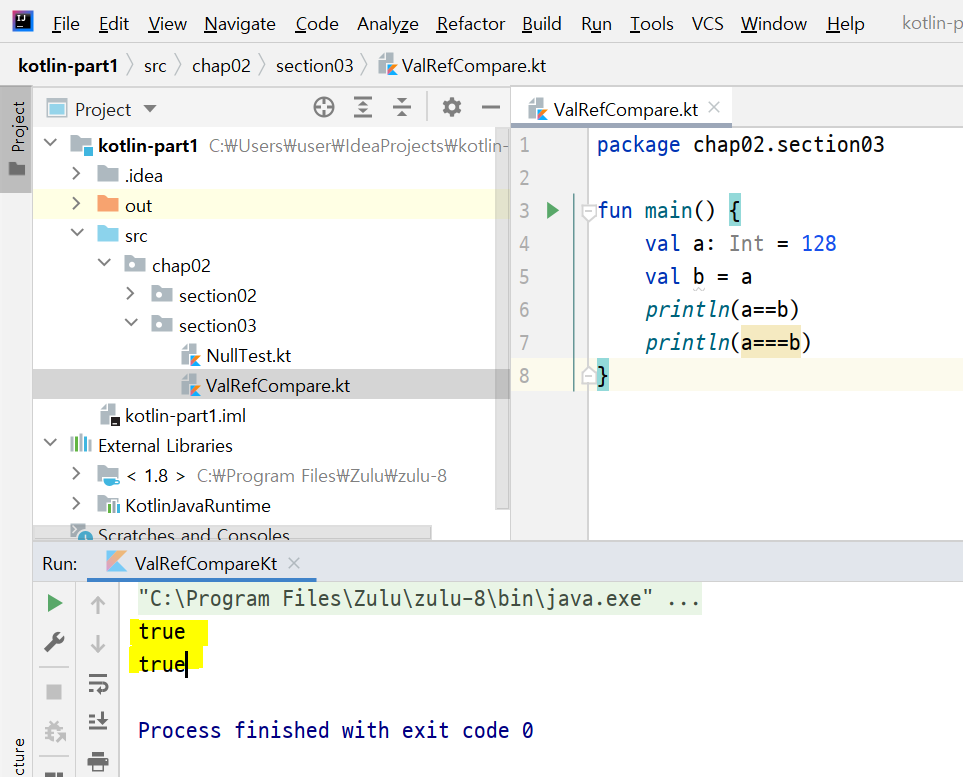Open the View menu
Image resolution: width=963 pixels, height=777 pixels.
[167, 24]
